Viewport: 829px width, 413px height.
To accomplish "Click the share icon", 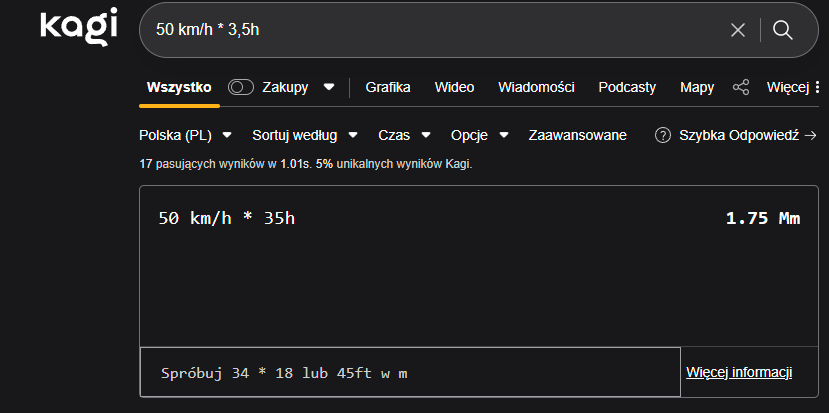I will point(741,87).
